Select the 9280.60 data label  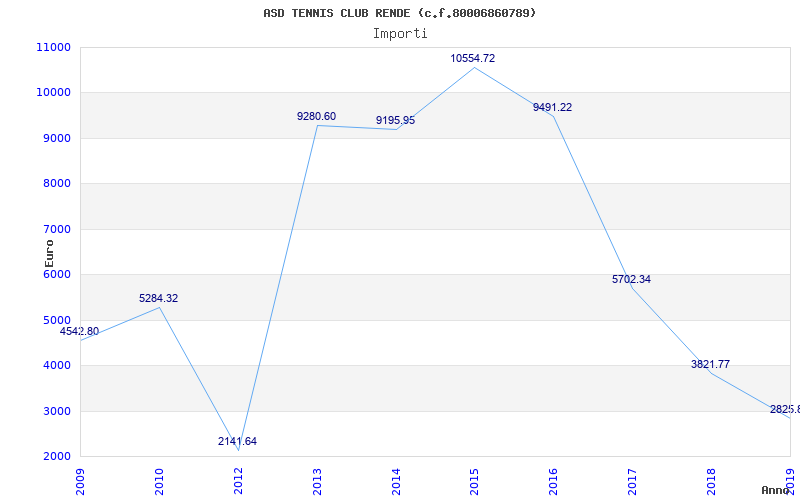(x=316, y=116)
